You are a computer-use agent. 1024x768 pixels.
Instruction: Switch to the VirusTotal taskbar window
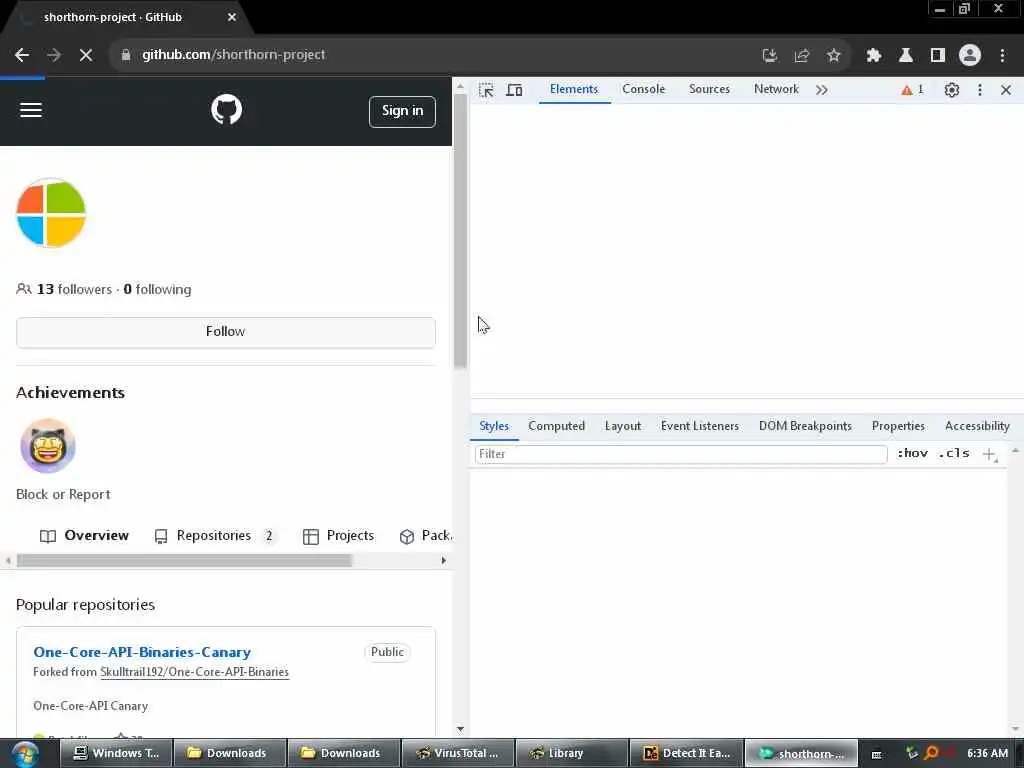[x=457, y=753]
